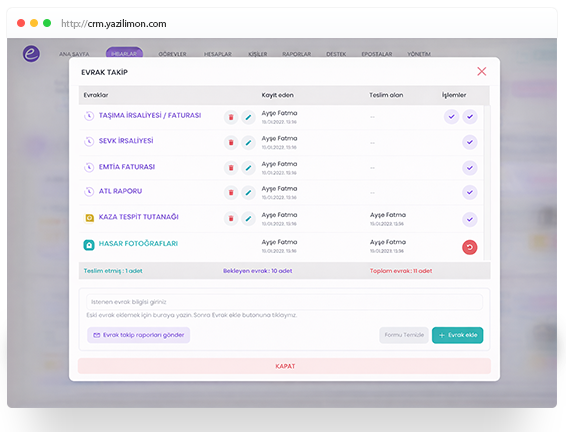Click the Evrak ekle button

[x=457, y=335]
